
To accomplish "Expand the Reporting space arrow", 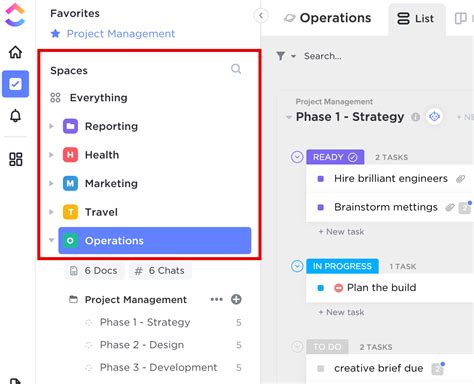I will [x=51, y=126].
